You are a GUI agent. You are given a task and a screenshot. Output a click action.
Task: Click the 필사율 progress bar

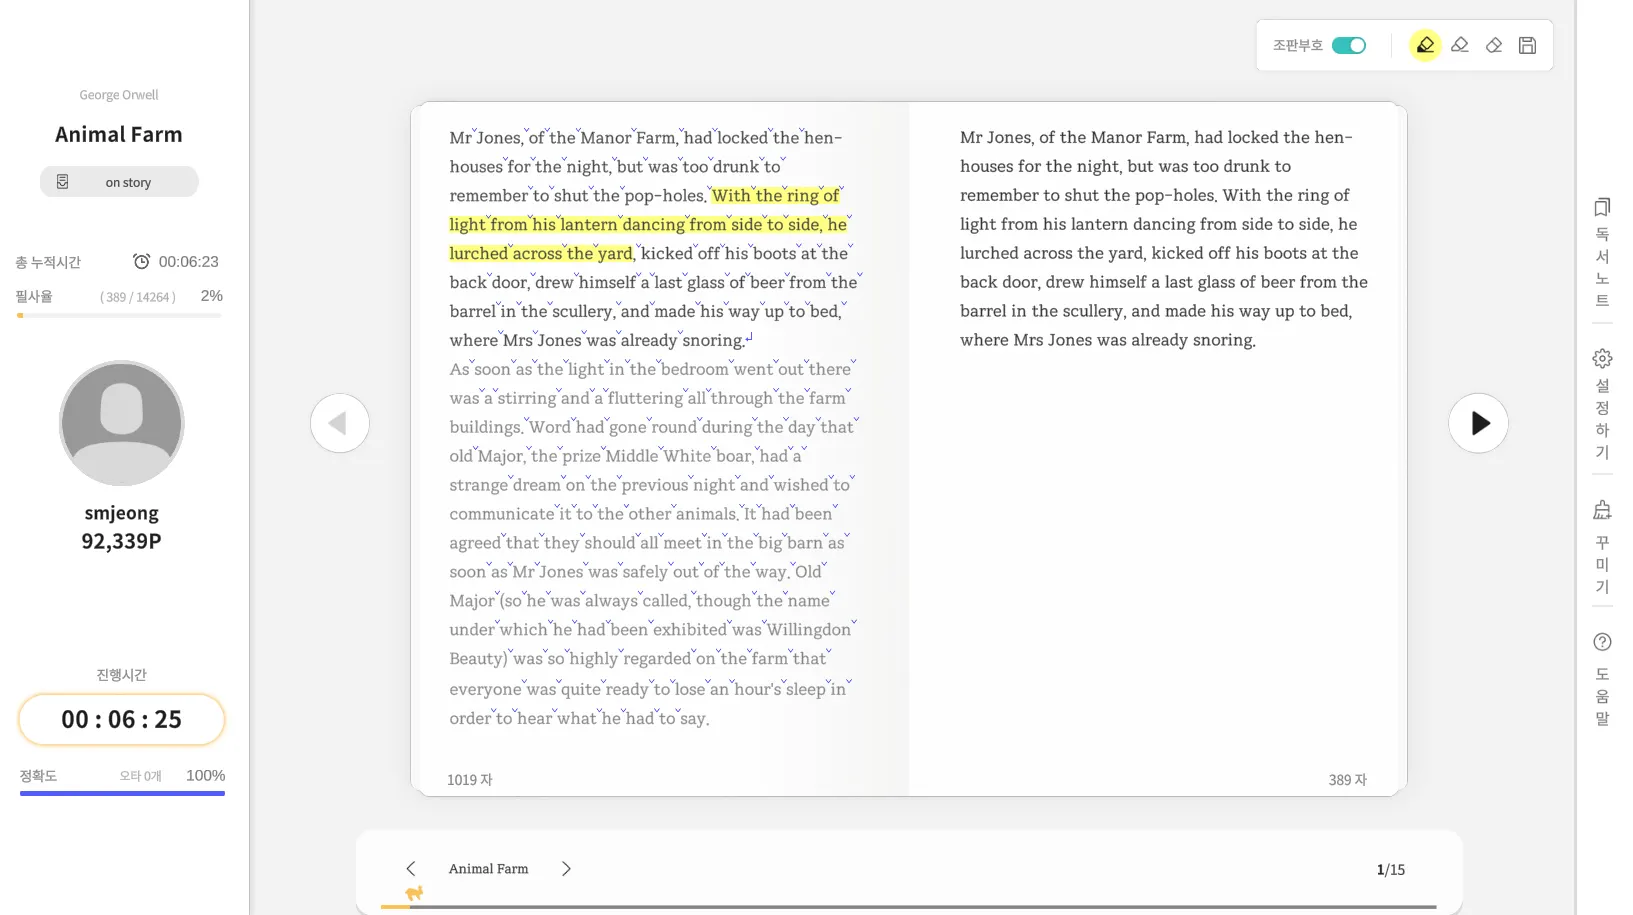(x=119, y=316)
